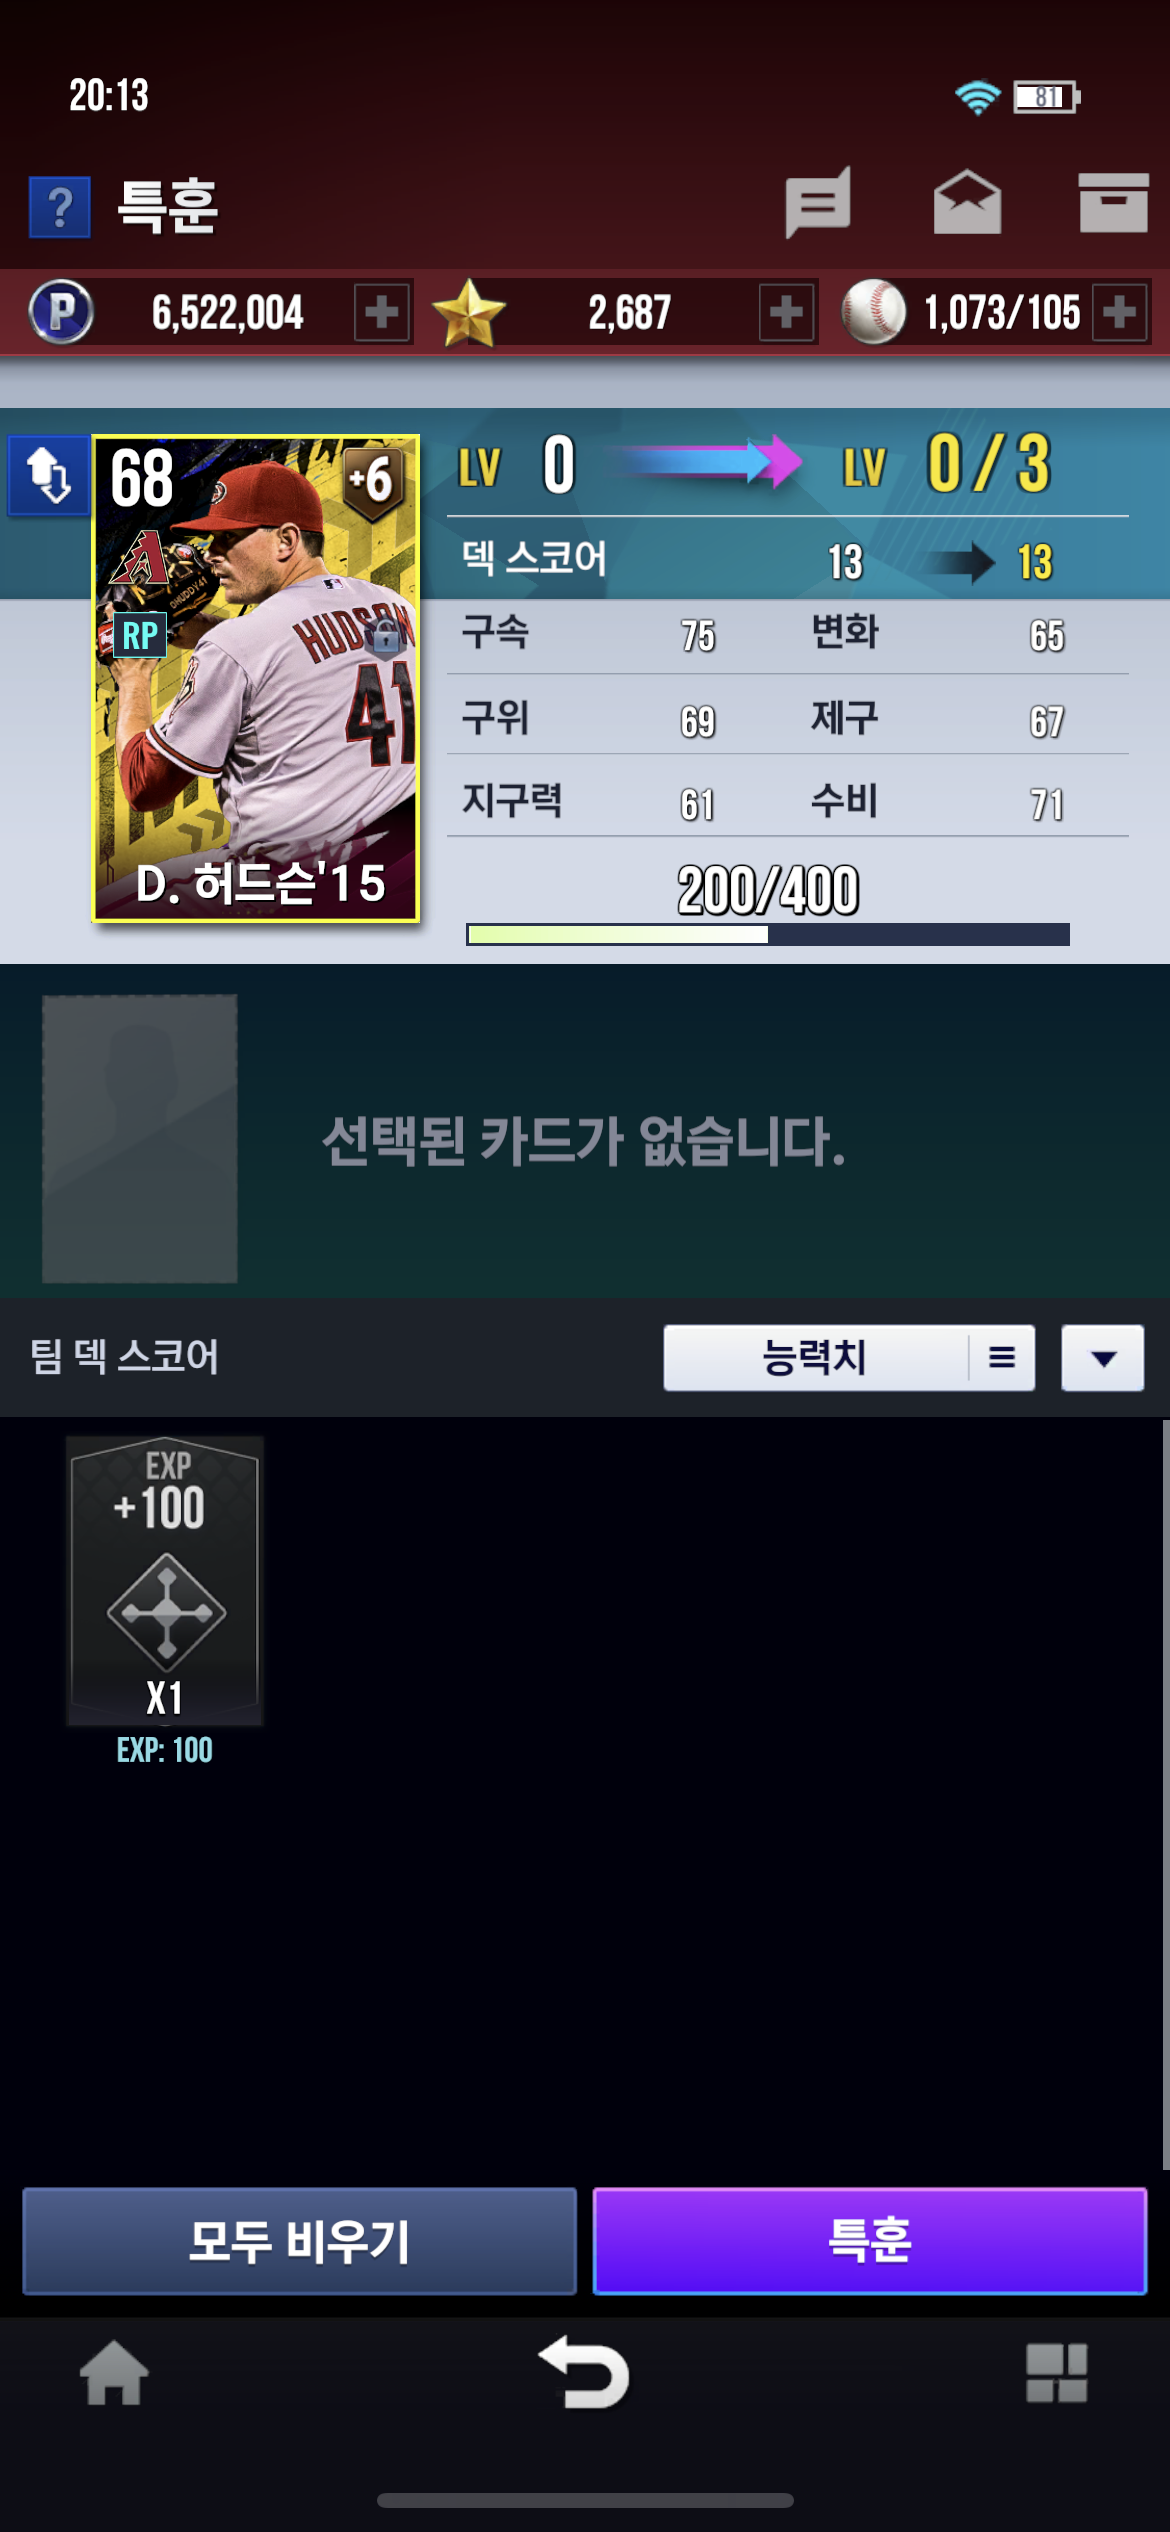Viewport: 1170px width, 2532px height.
Task: Open the blue question mark help icon
Action: [x=60, y=207]
